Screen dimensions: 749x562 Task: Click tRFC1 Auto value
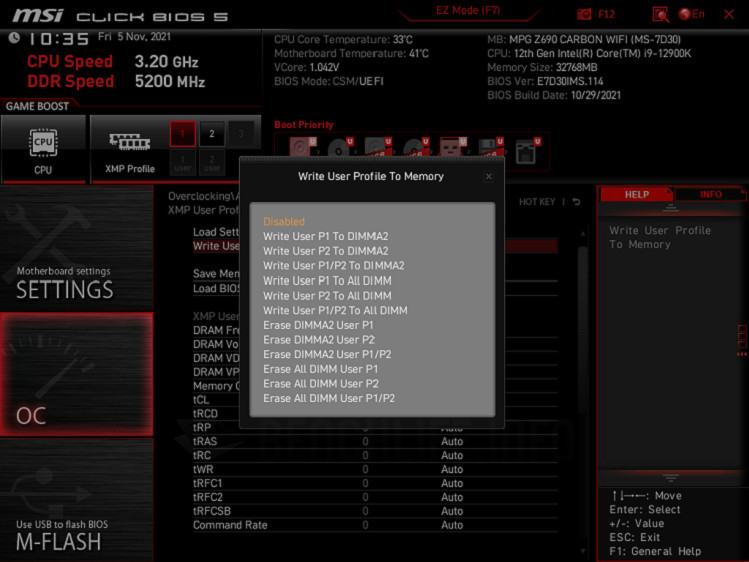(x=452, y=483)
